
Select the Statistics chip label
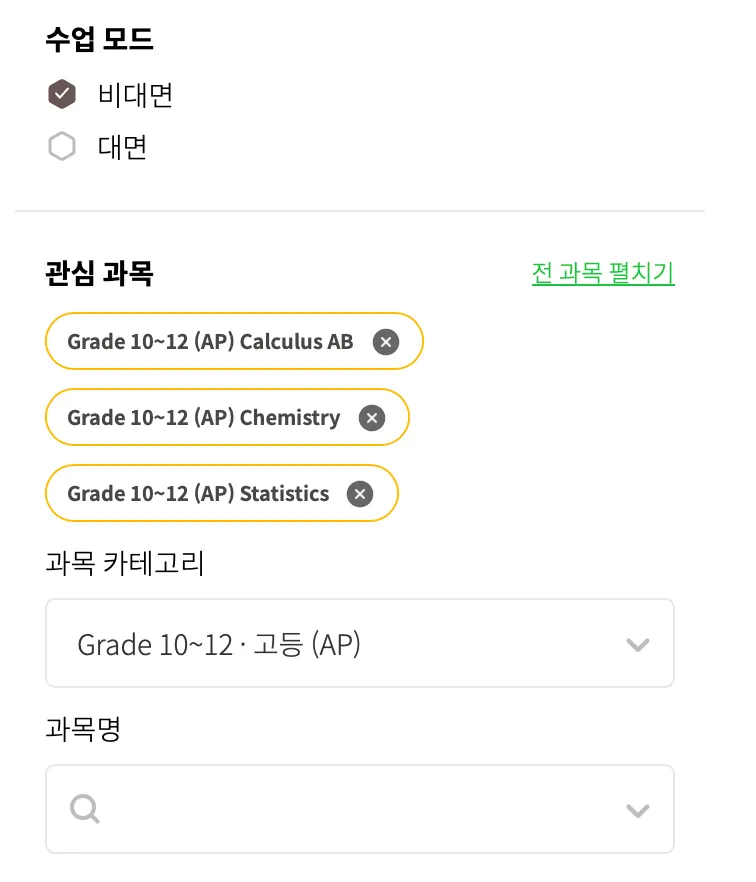point(198,494)
